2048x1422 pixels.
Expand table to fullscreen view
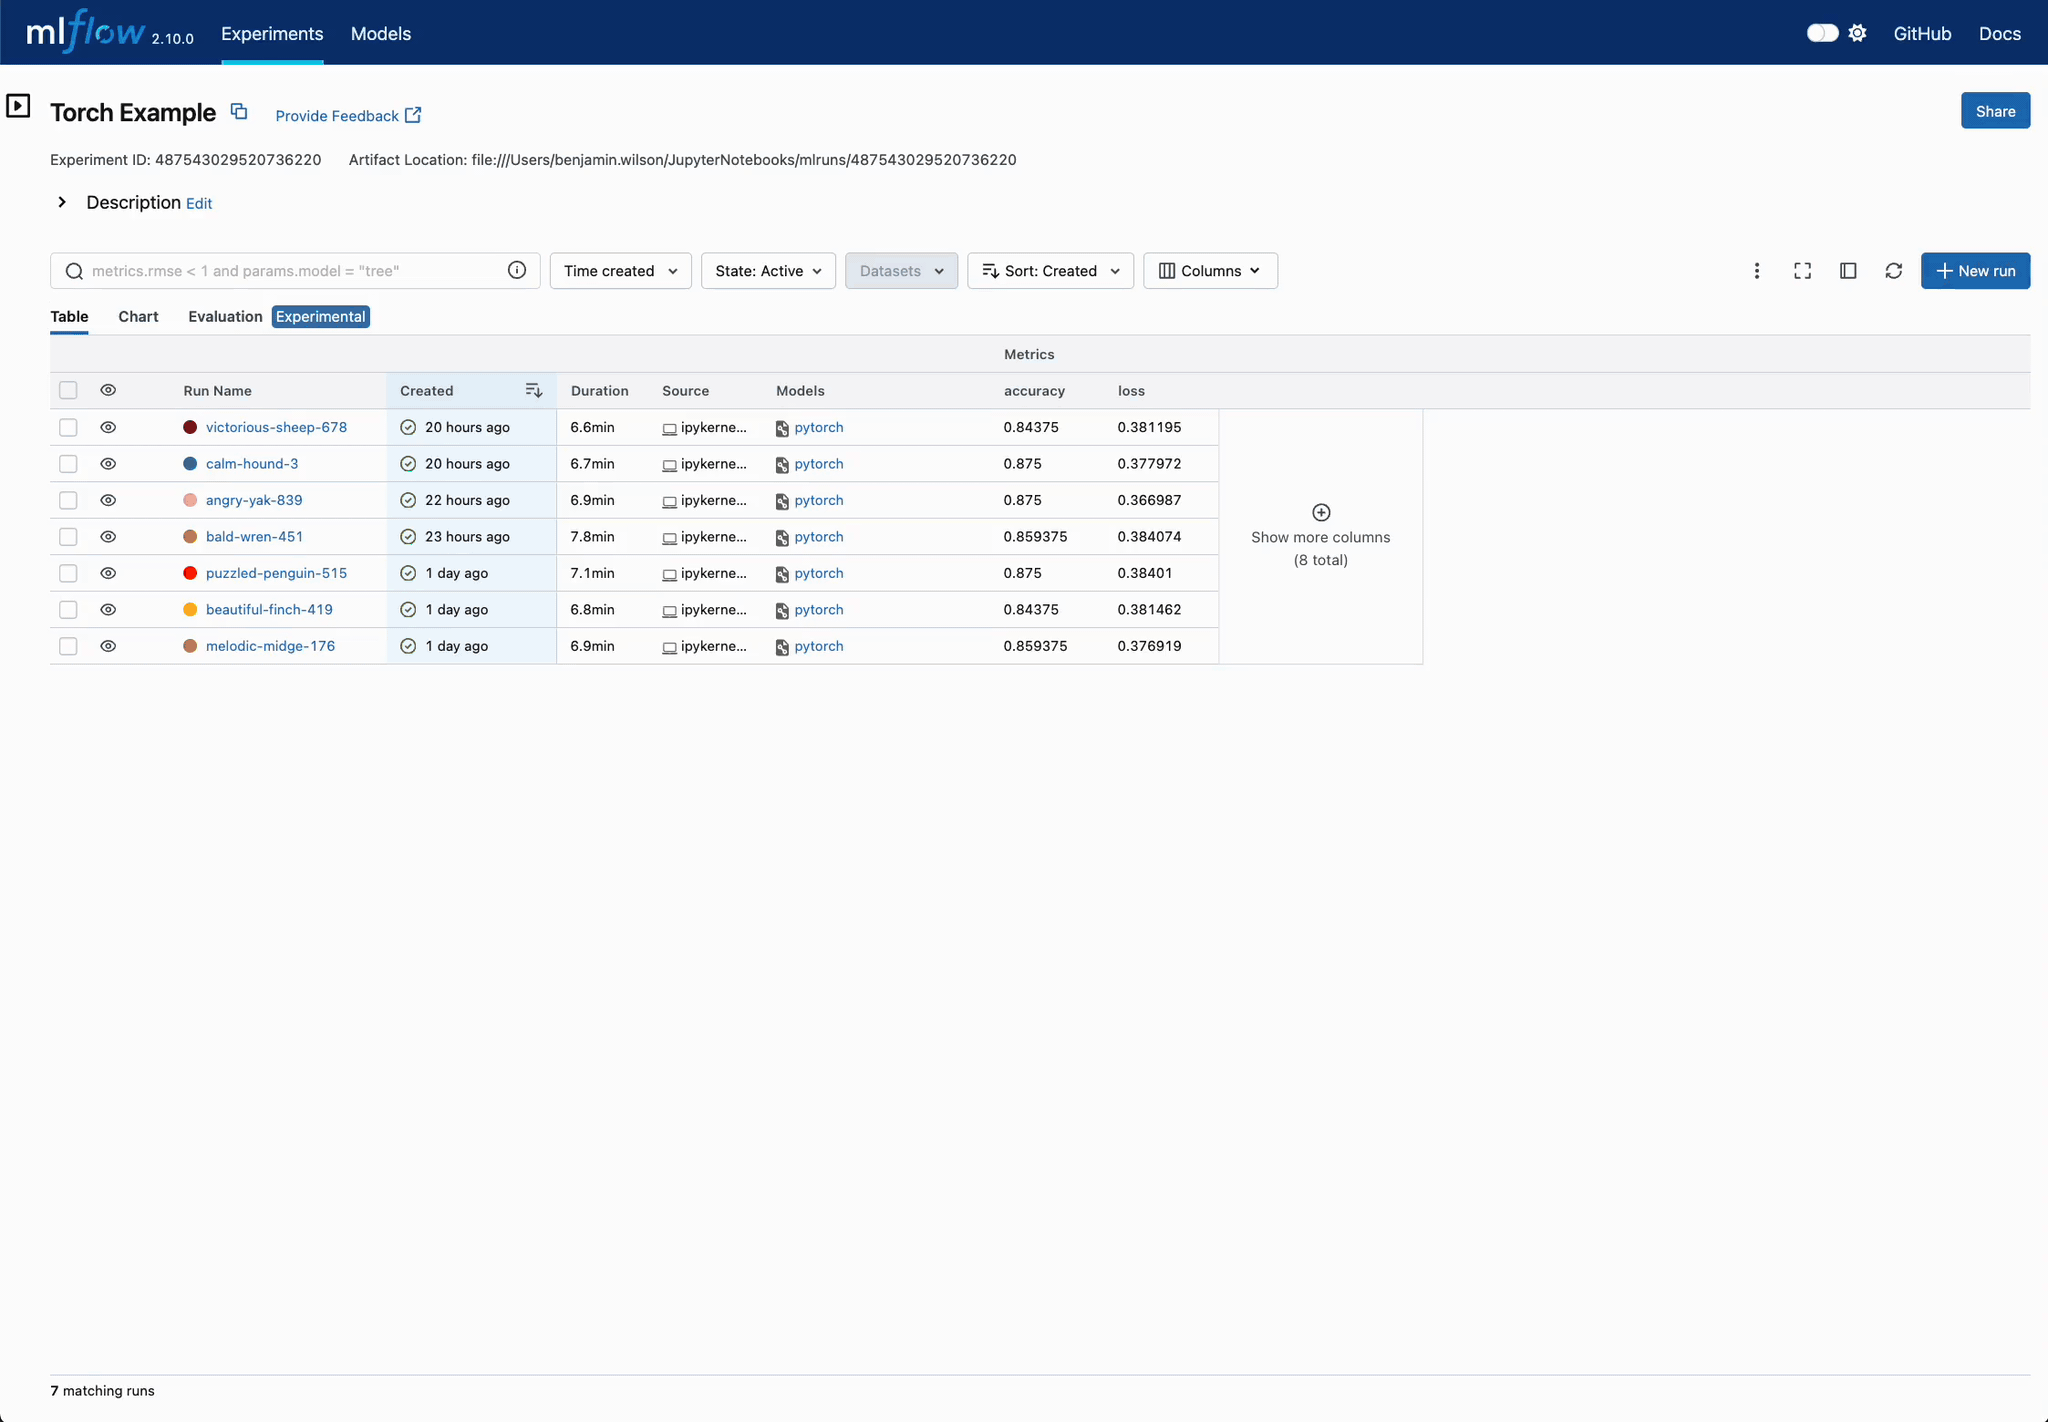click(1802, 271)
